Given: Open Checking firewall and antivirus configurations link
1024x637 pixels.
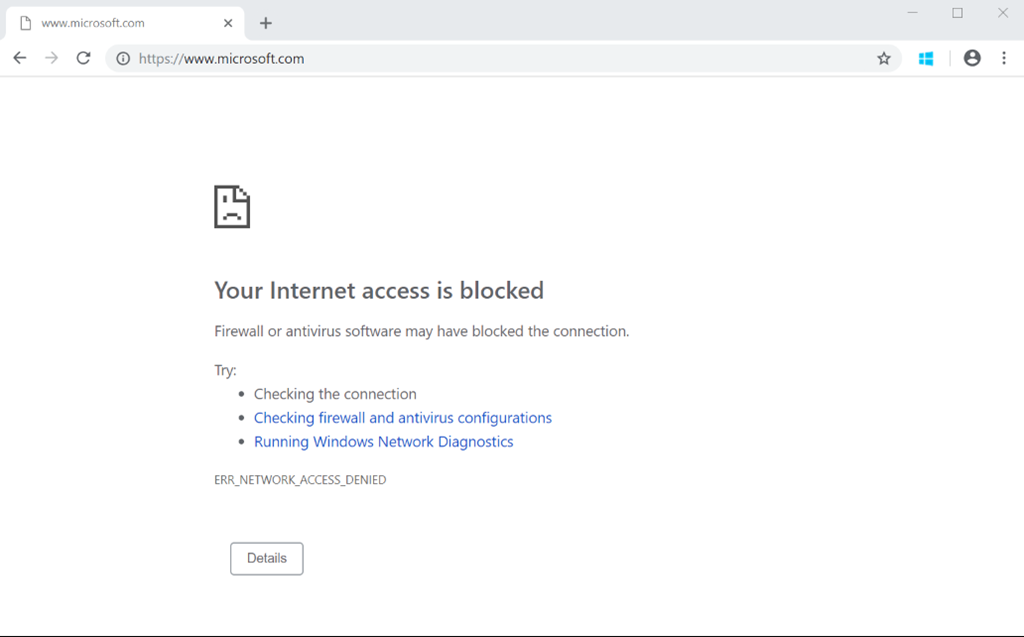Looking at the screenshot, I should [x=403, y=418].
